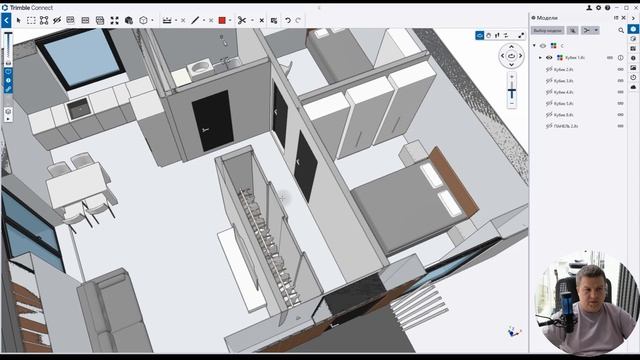
Task: Click the pill icon in the Кубик 2 row
Action: coord(620,69)
